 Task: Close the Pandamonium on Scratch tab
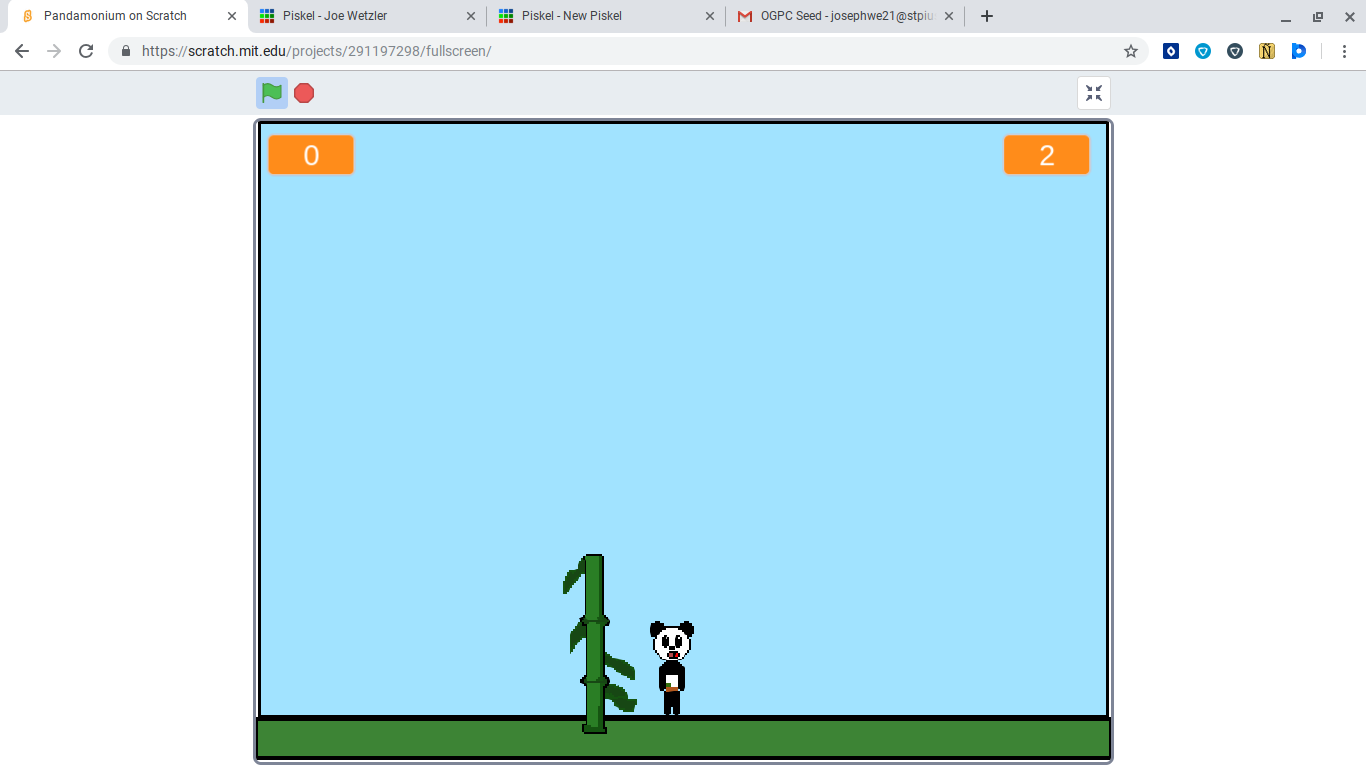232,16
